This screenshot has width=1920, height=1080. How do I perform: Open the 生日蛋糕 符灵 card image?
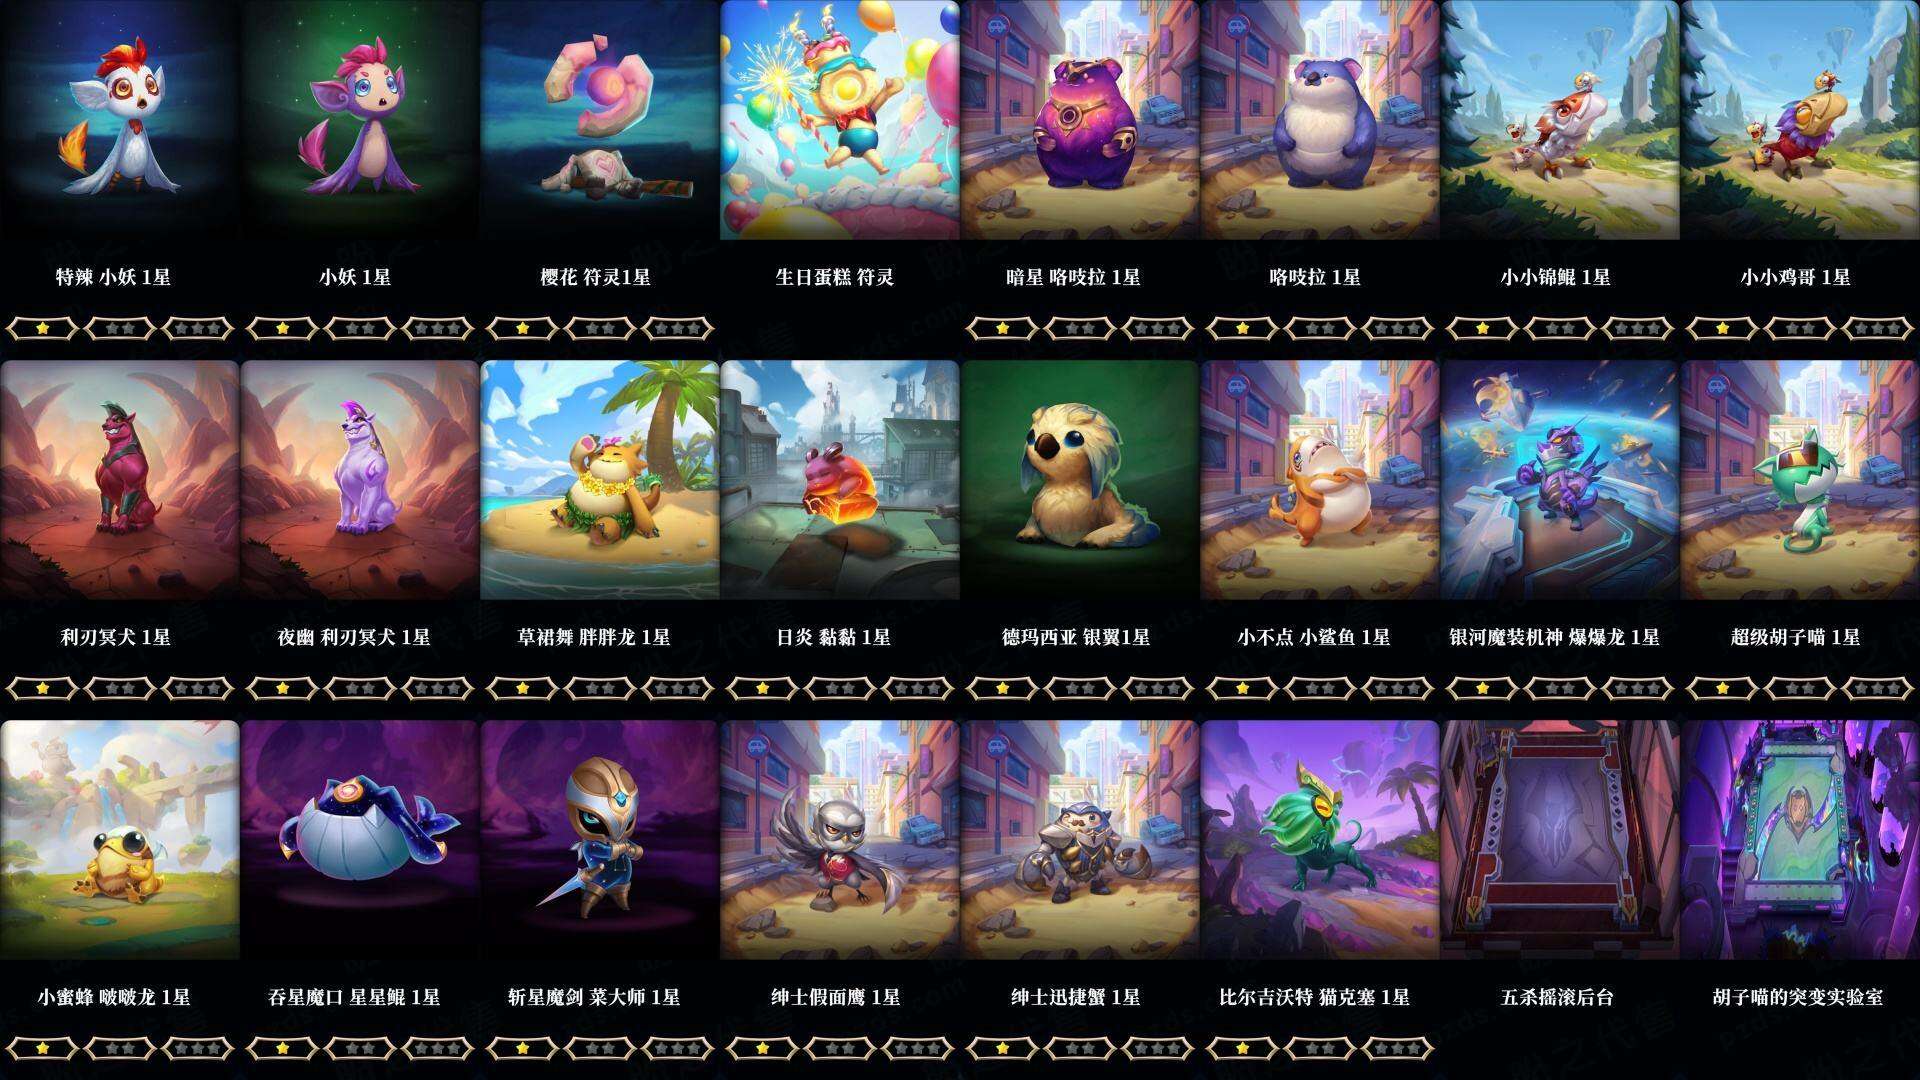(840, 120)
